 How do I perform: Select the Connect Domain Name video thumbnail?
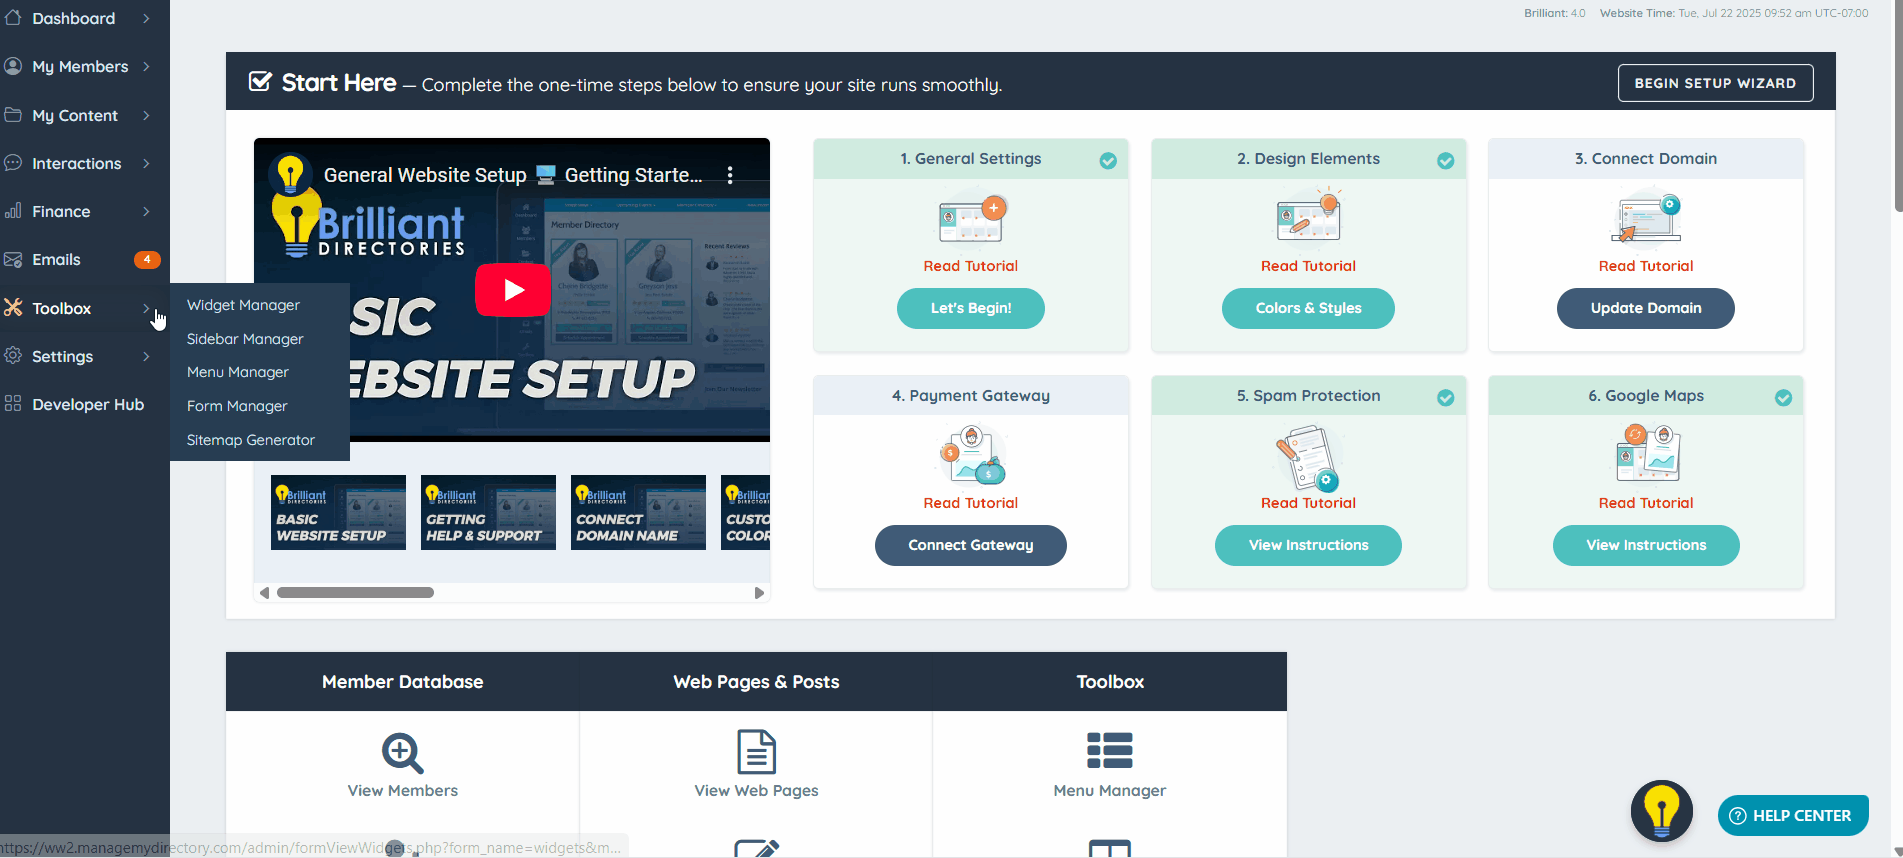(638, 512)
